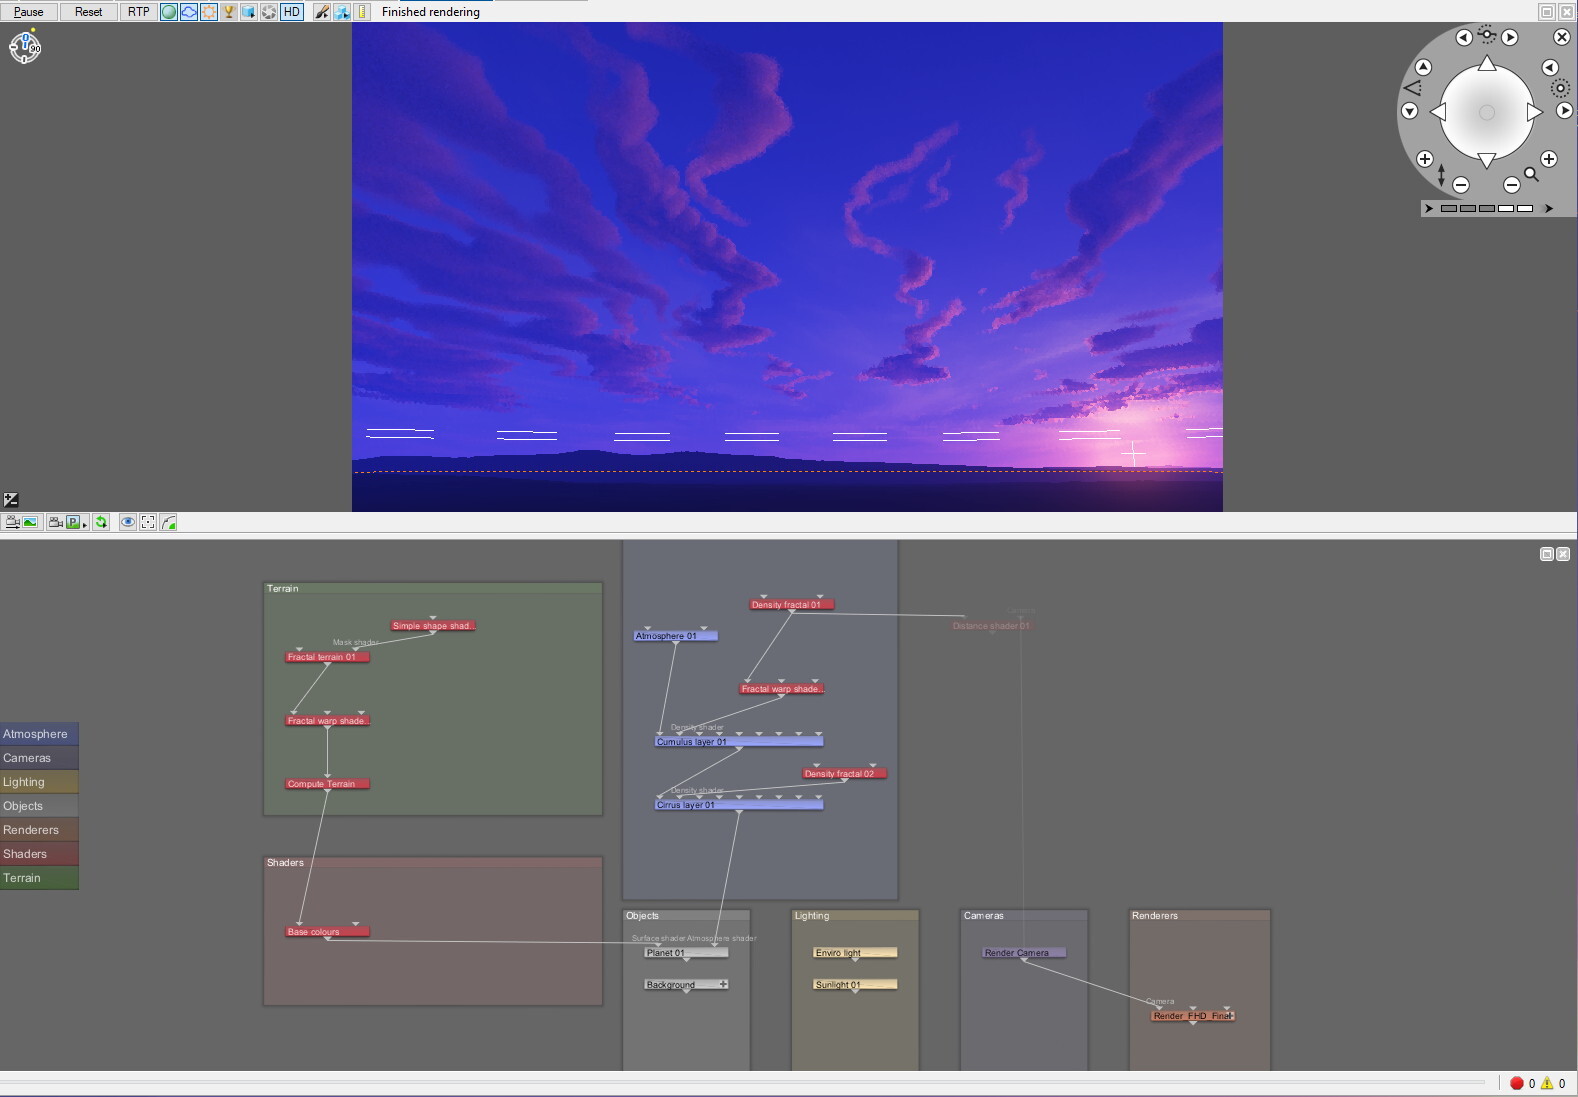Click the green refresh arrows icon
The width and height of the screenshot is (1578, 1097).
(x=101, y=522)
